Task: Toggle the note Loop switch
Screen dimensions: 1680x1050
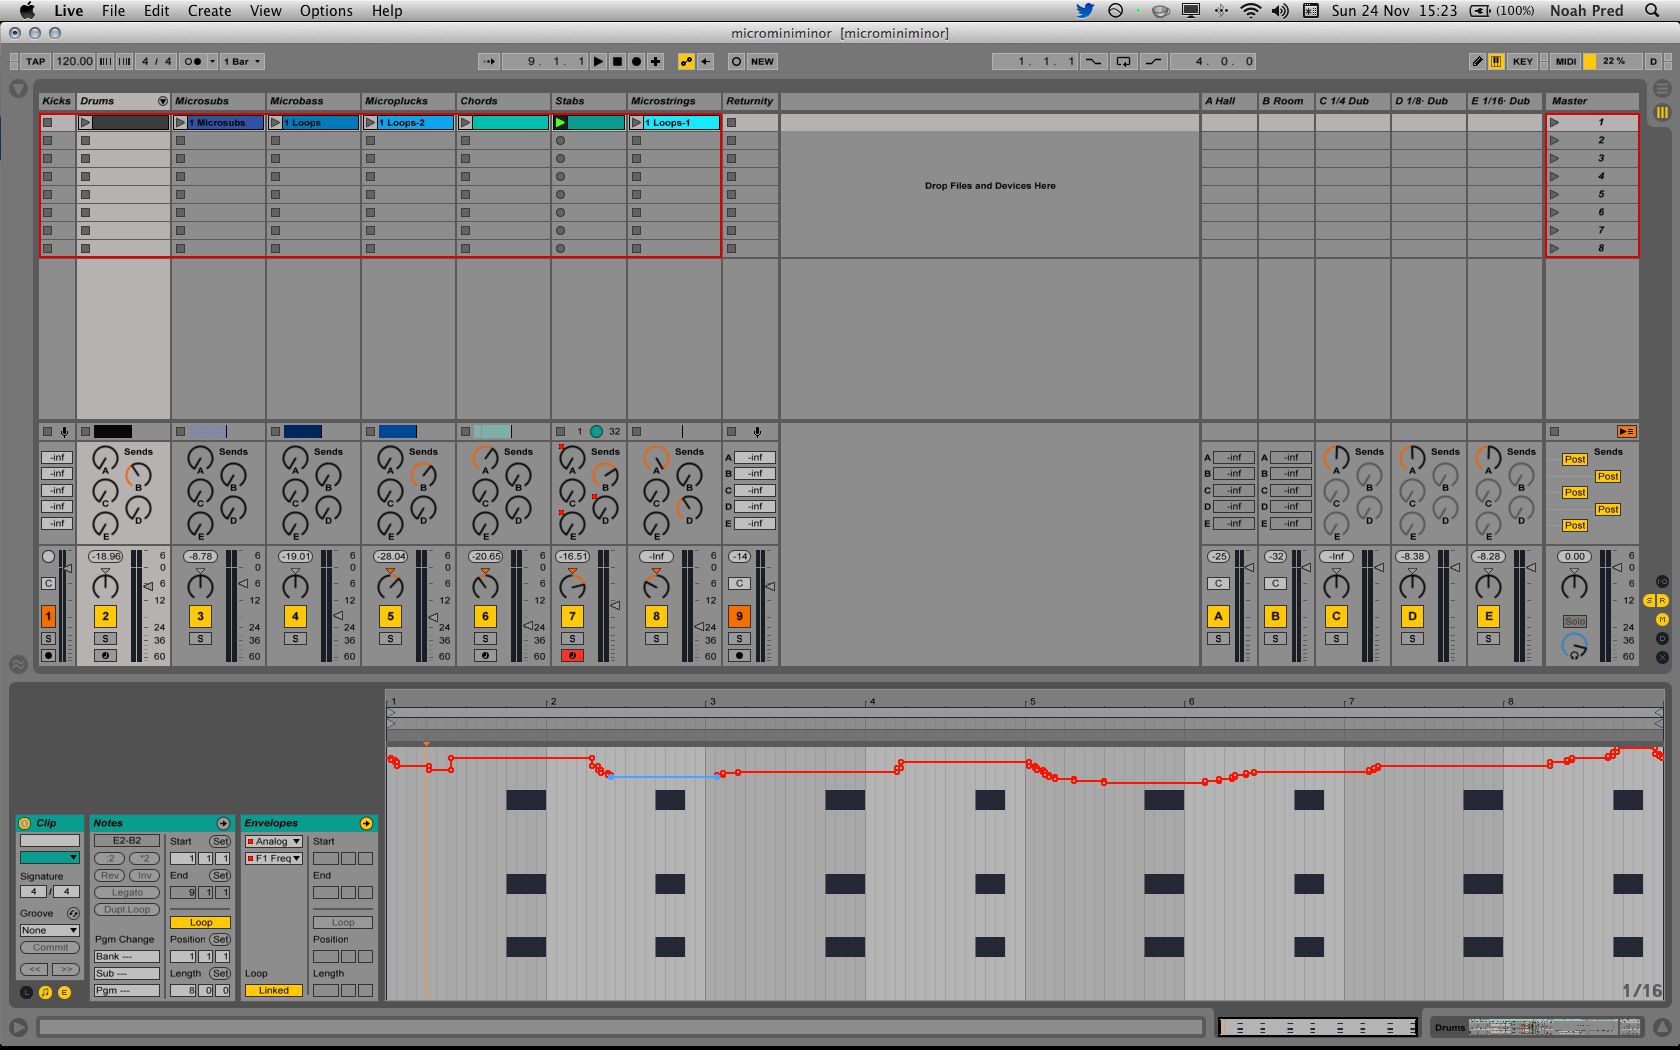Action: (x=200, y=922)
